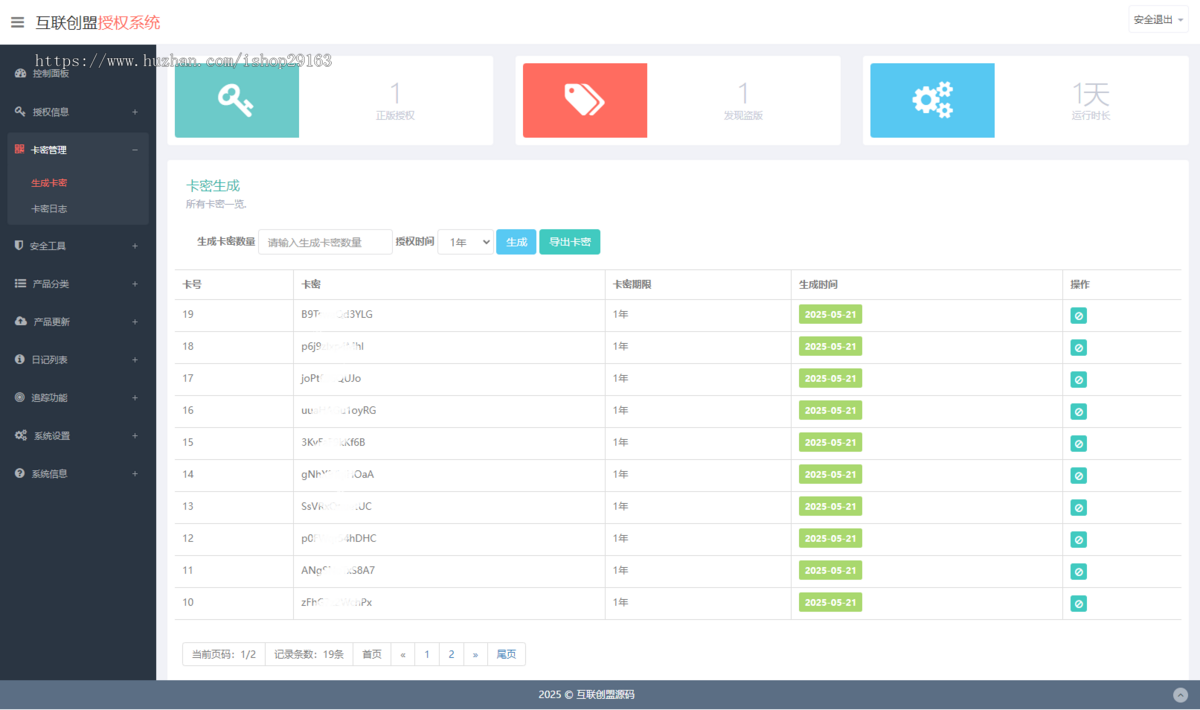Screen dimensions: 1200x710
Task: Click the disable icon for card 16
Action: click(1078, 412)
